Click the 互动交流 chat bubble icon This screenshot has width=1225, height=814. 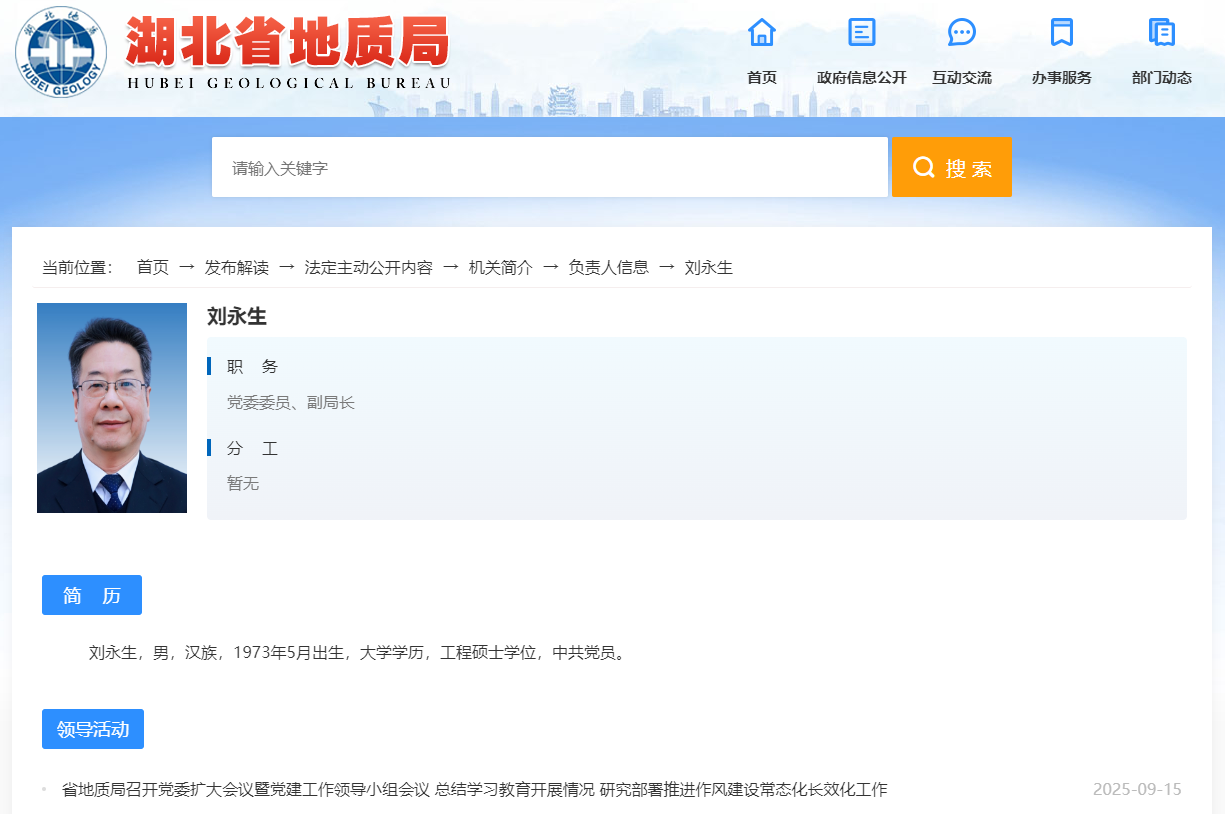[962, 32]
